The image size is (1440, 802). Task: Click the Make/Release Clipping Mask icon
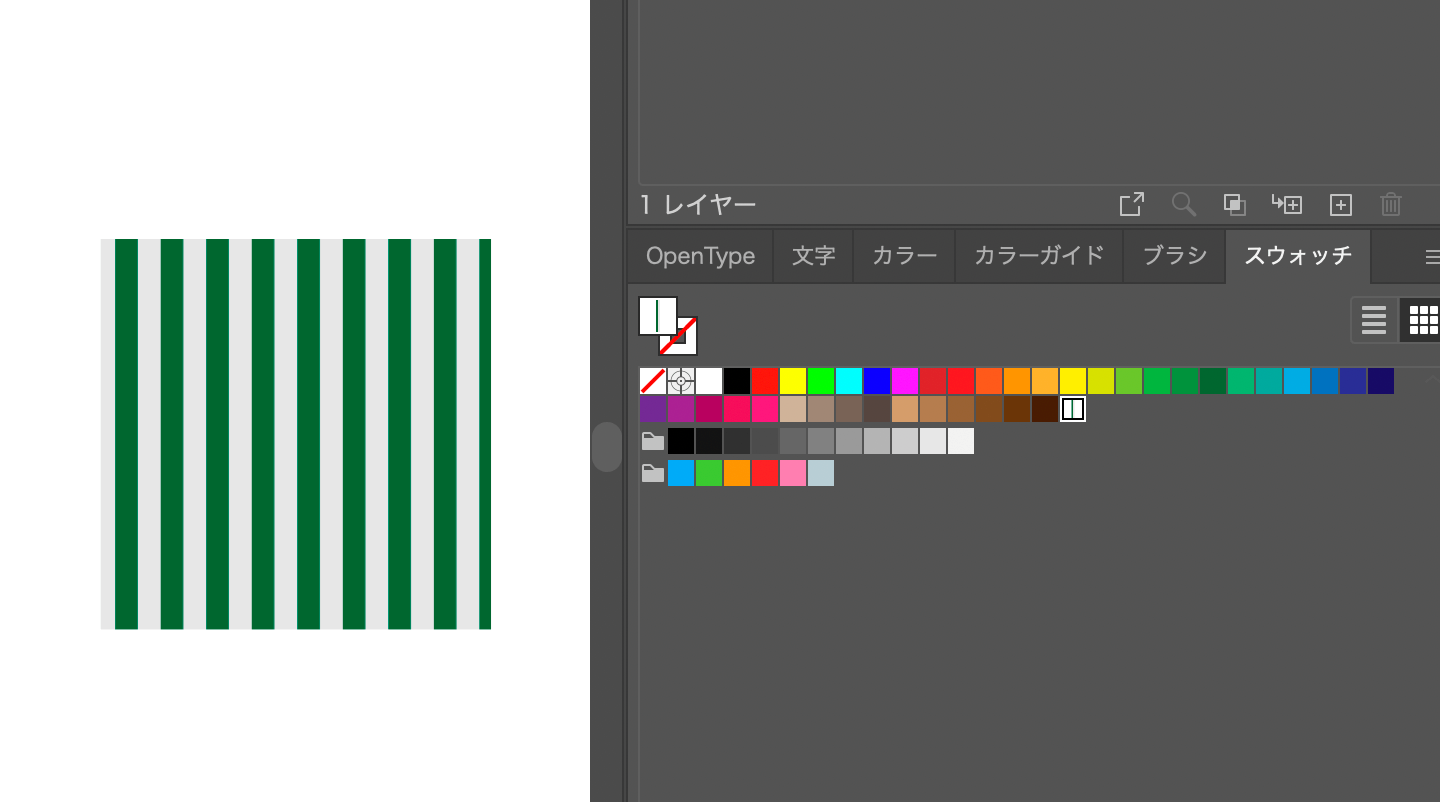pos(1235,205)
